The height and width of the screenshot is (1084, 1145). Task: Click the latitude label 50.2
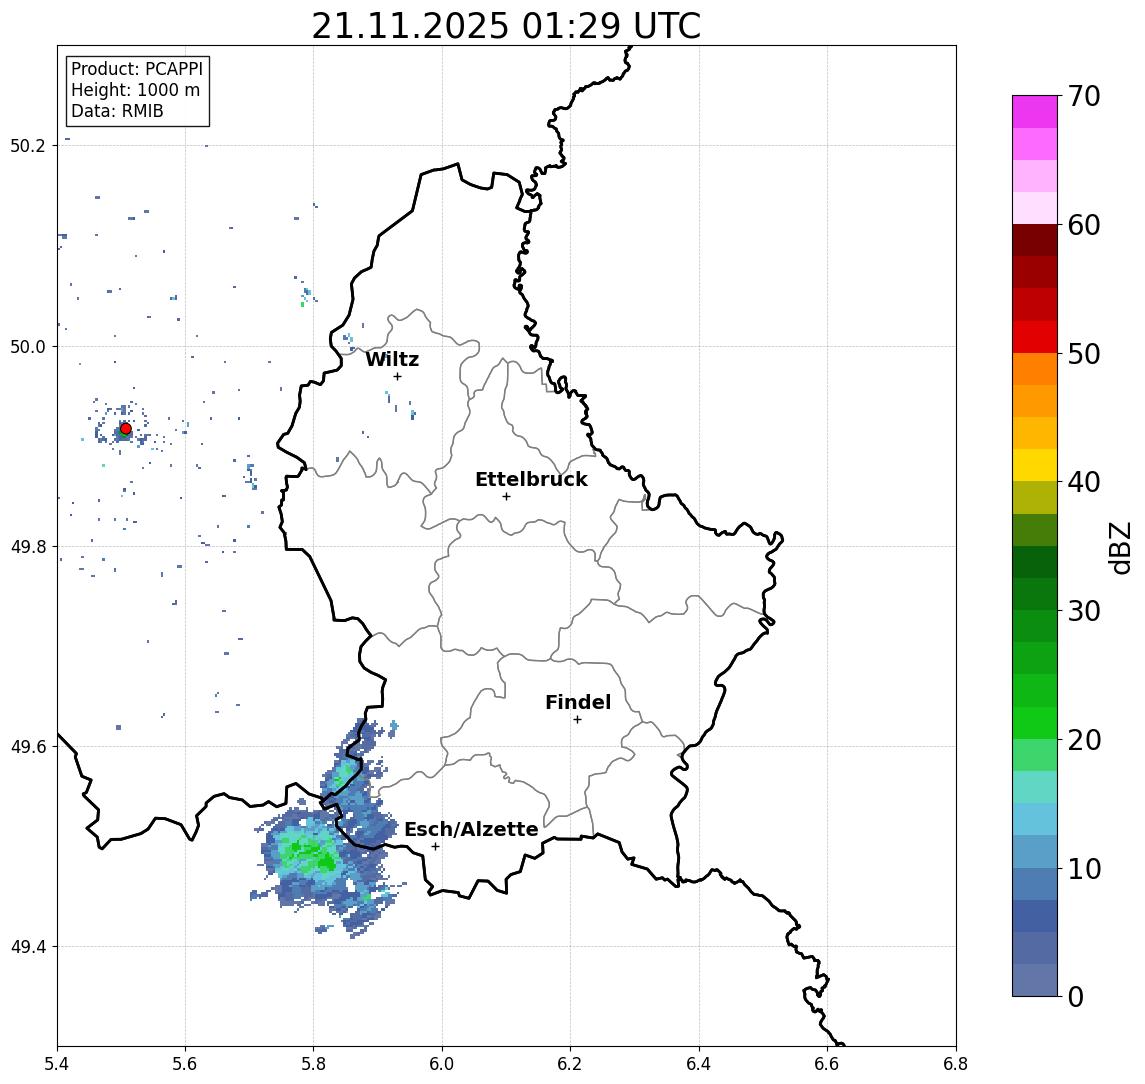pos(28,145)
